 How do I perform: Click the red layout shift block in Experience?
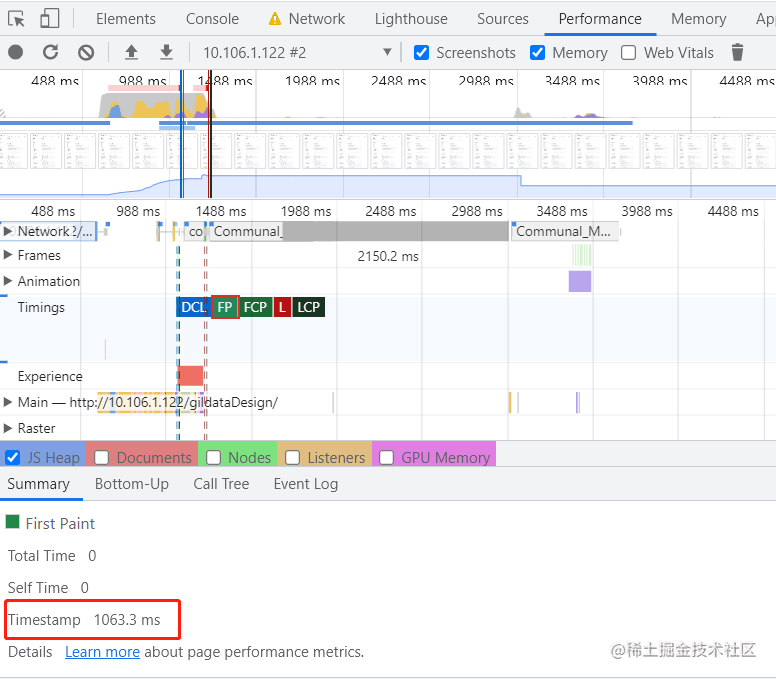pos(191,376)
